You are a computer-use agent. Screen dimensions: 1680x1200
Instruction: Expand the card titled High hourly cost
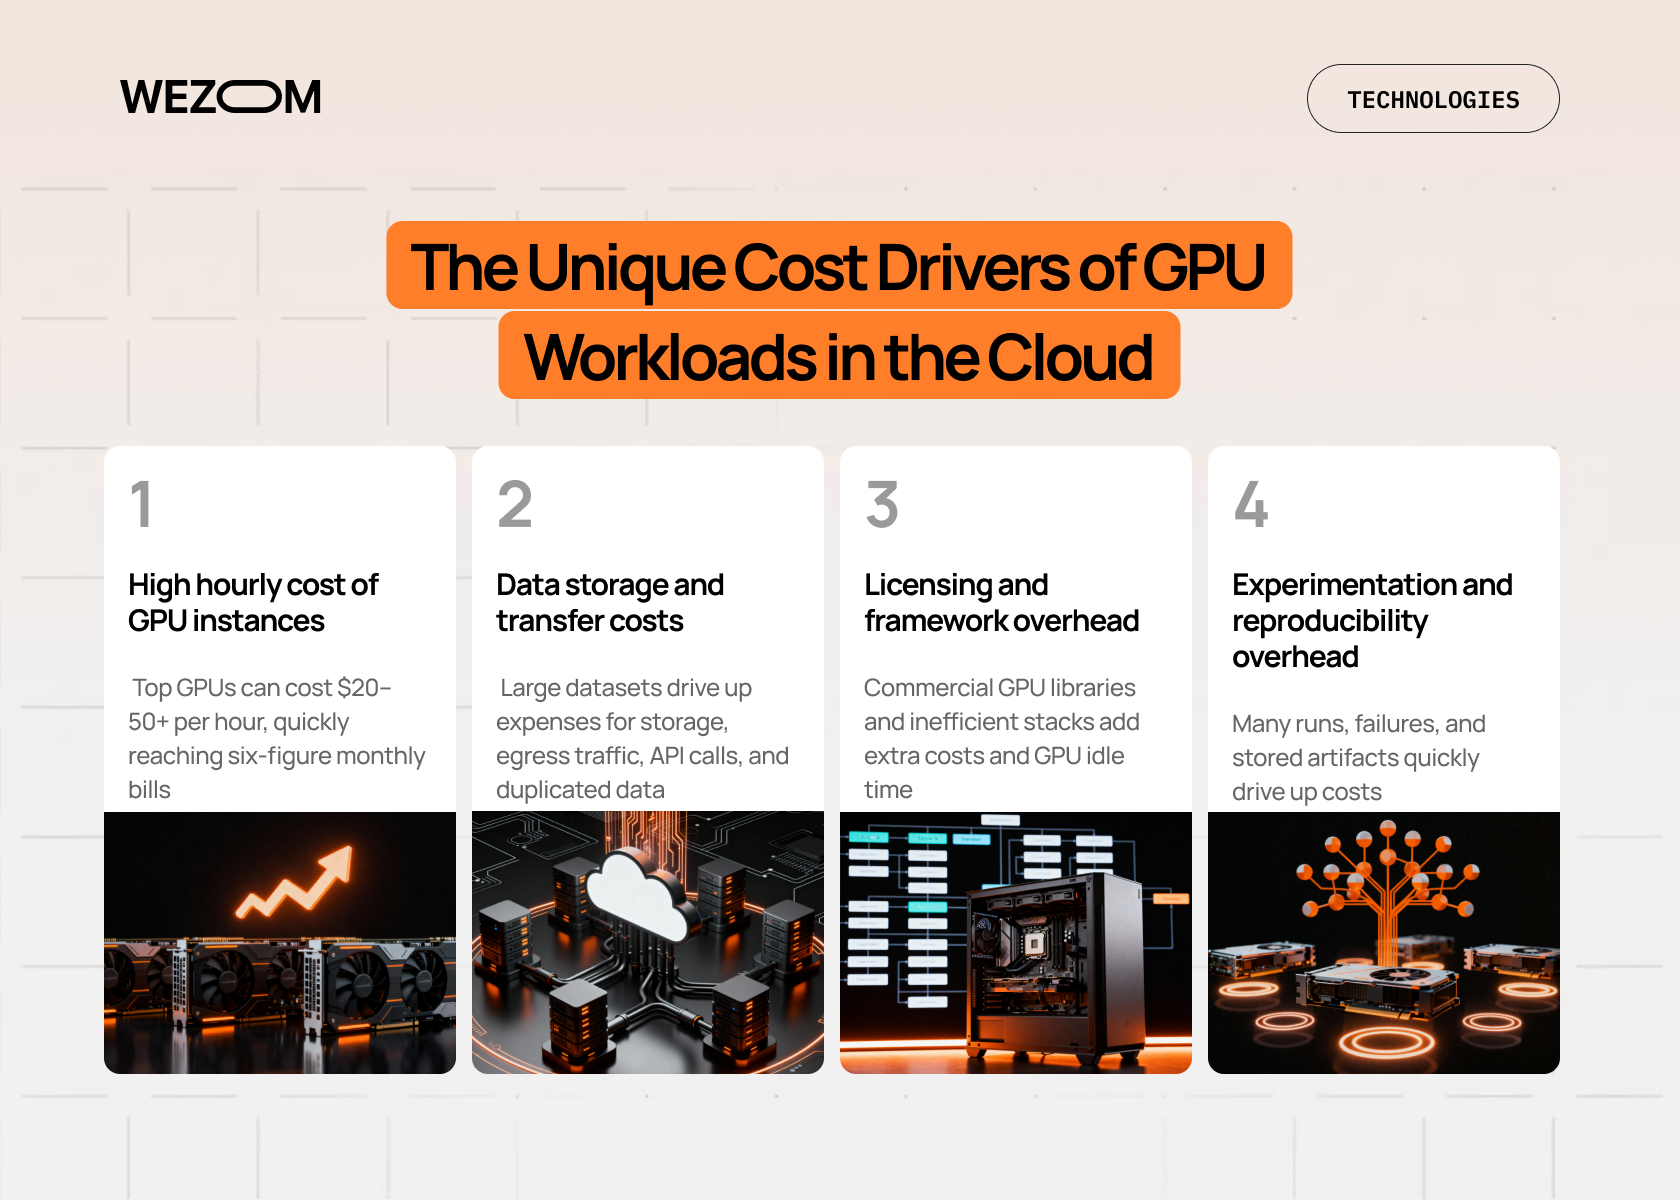[253, 602]
